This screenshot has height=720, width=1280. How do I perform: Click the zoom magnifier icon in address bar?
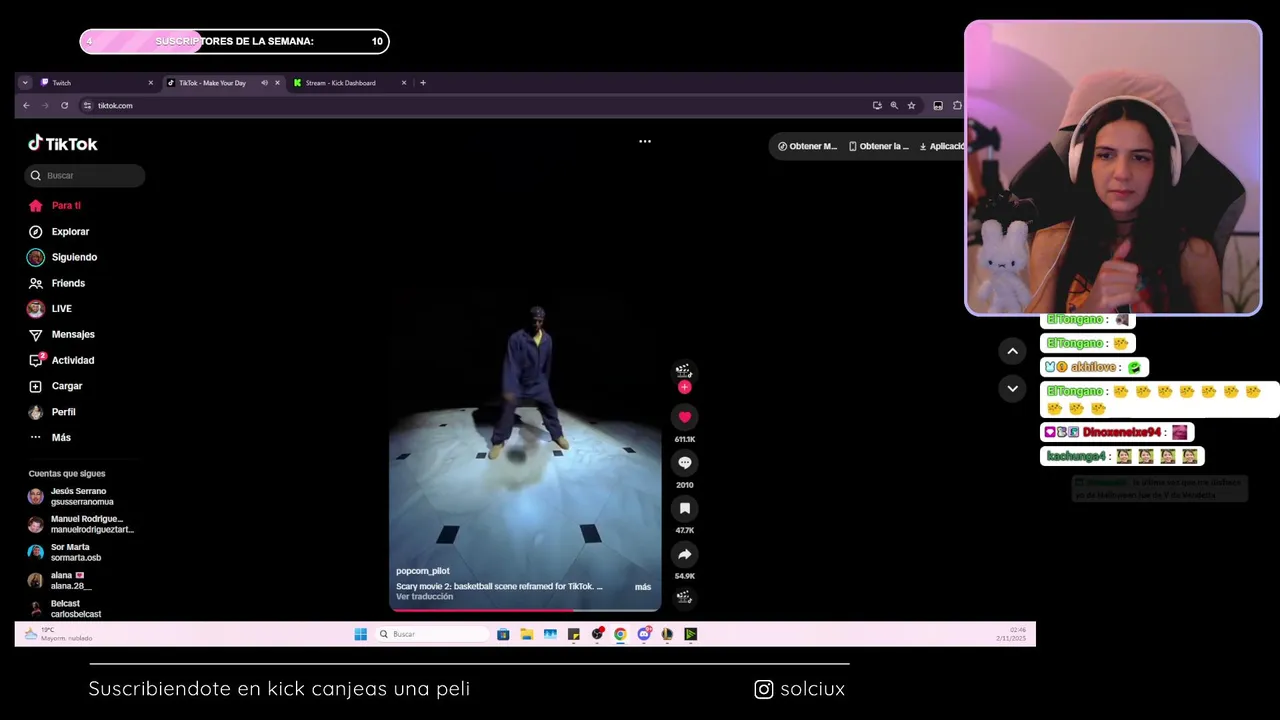click(894, 105)
